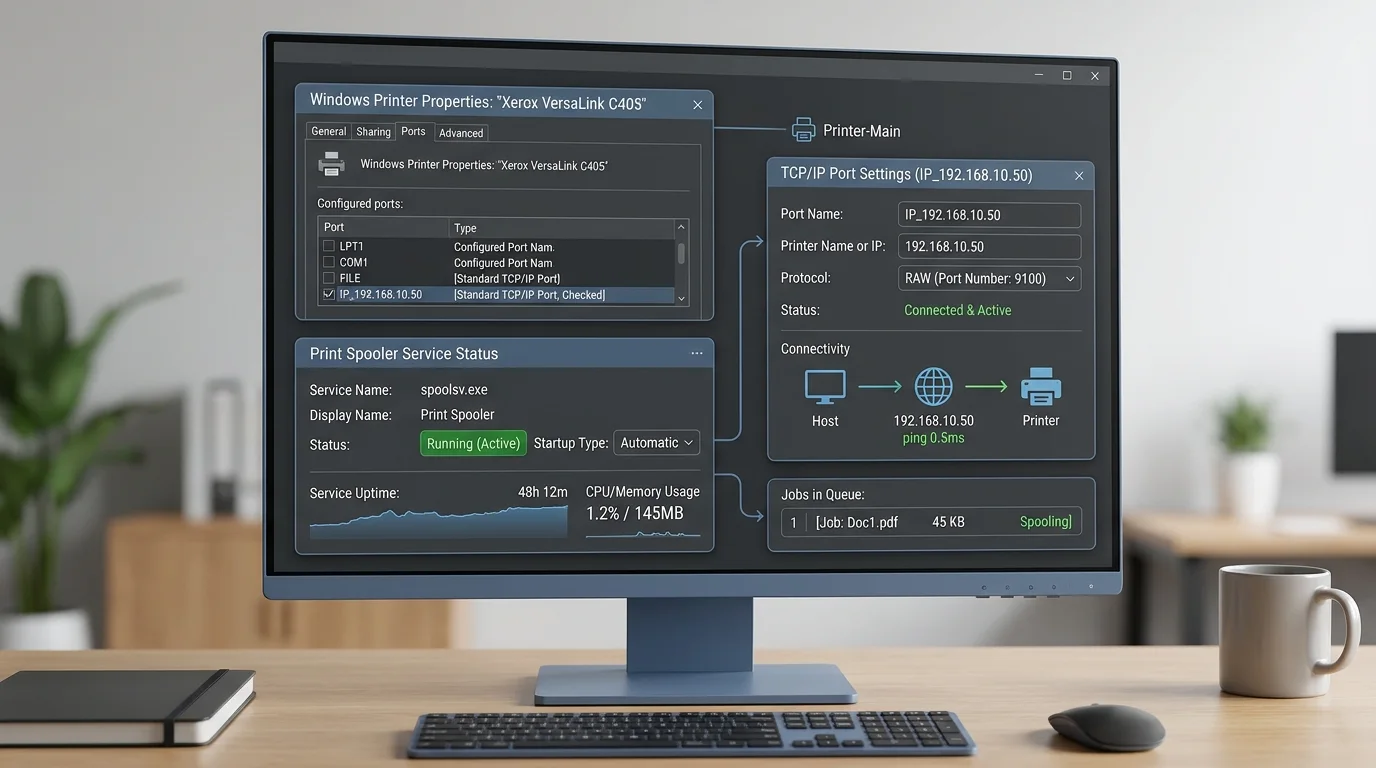The height and width of the screenshot is (768, 1376).
Task: Select the Printer icon under Connectivity
Action: (1040, 387)
